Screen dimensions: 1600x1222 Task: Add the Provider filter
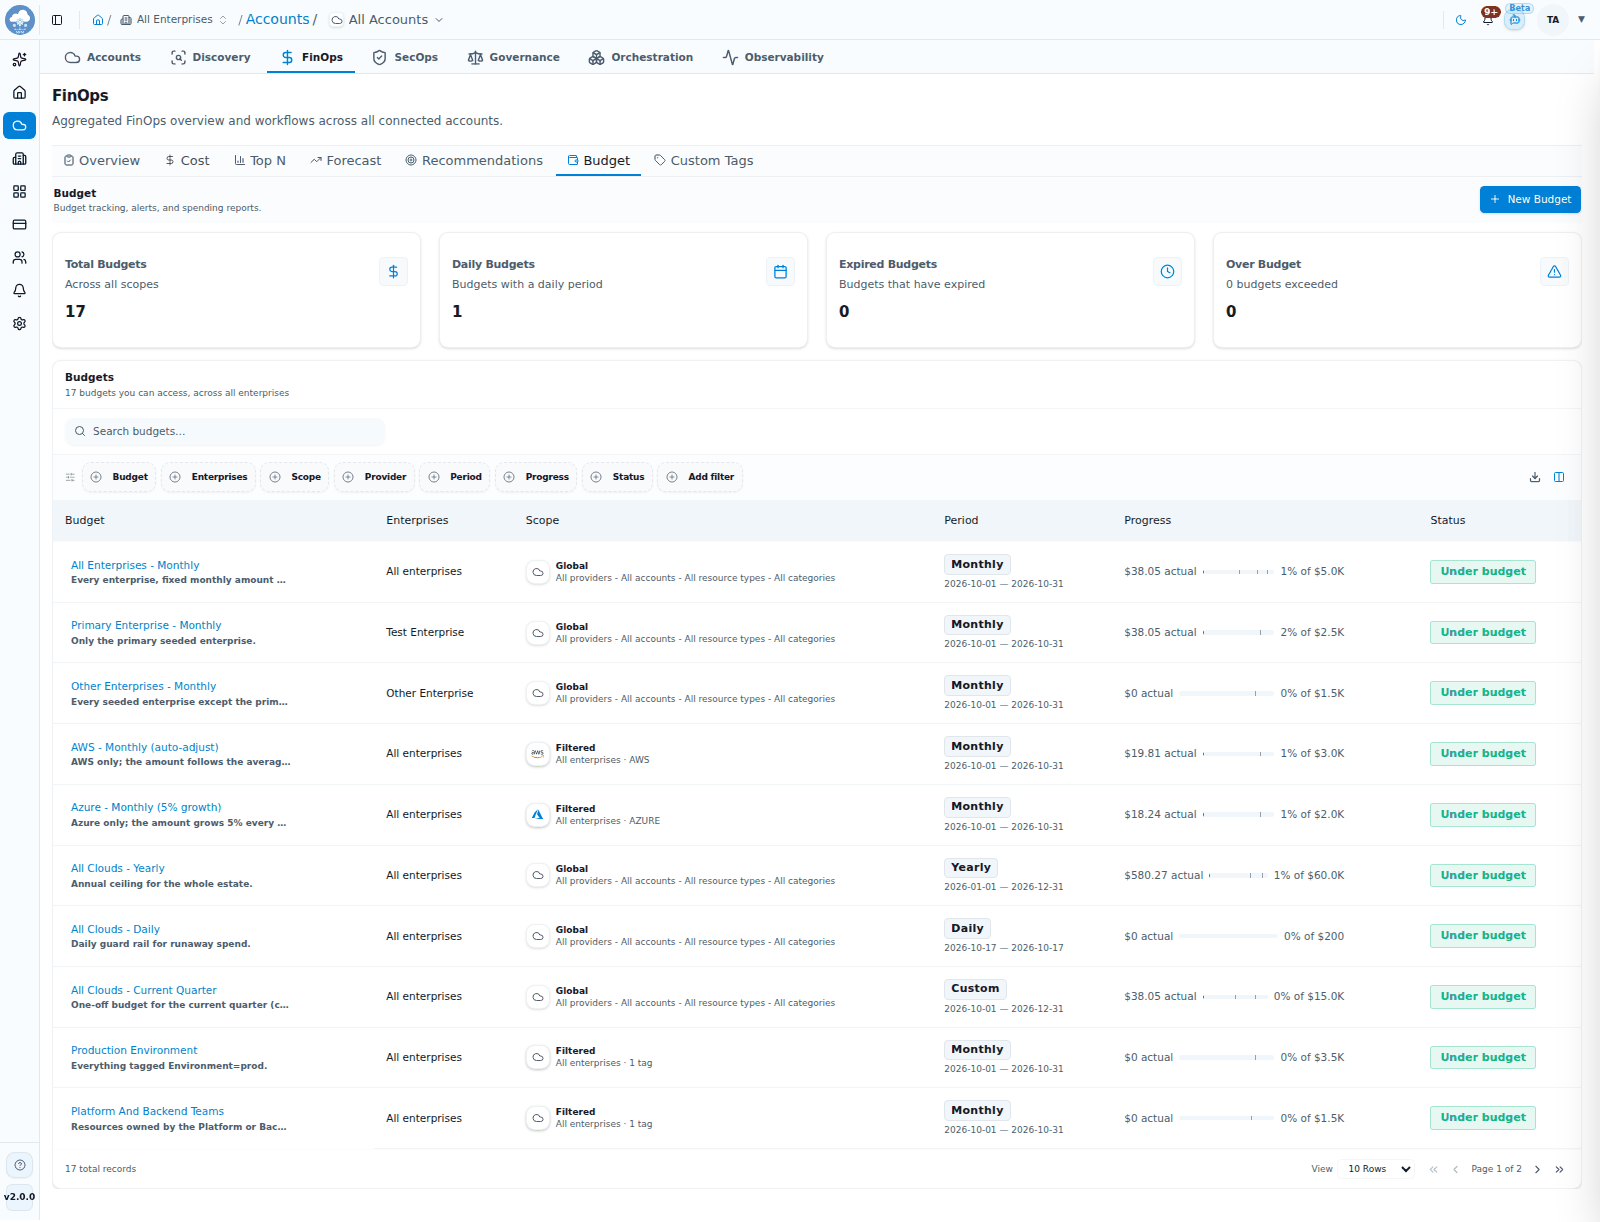point(375,477)
